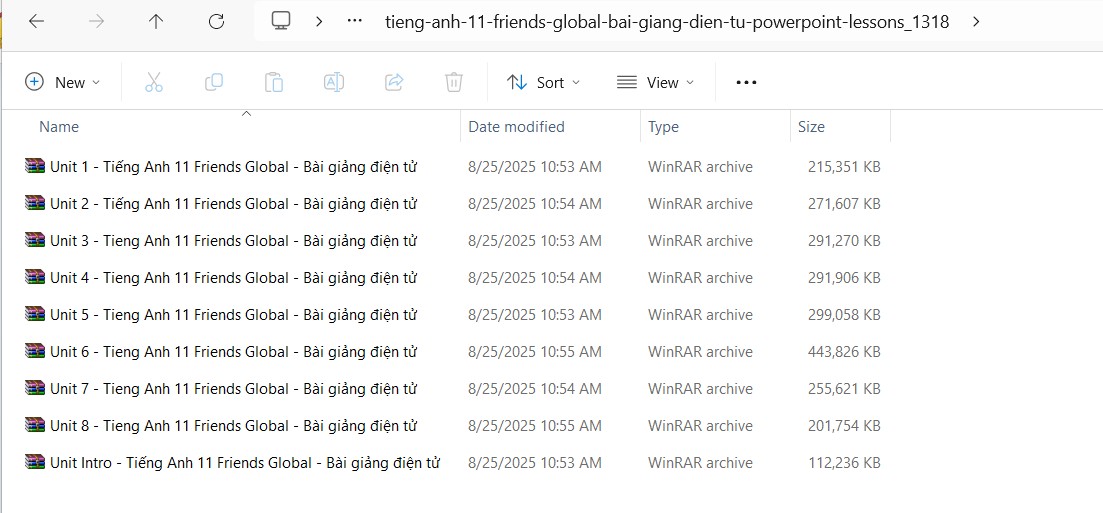Select the Unit 7 archive icon
The image size is (1103, 513).
pos(34,388)
